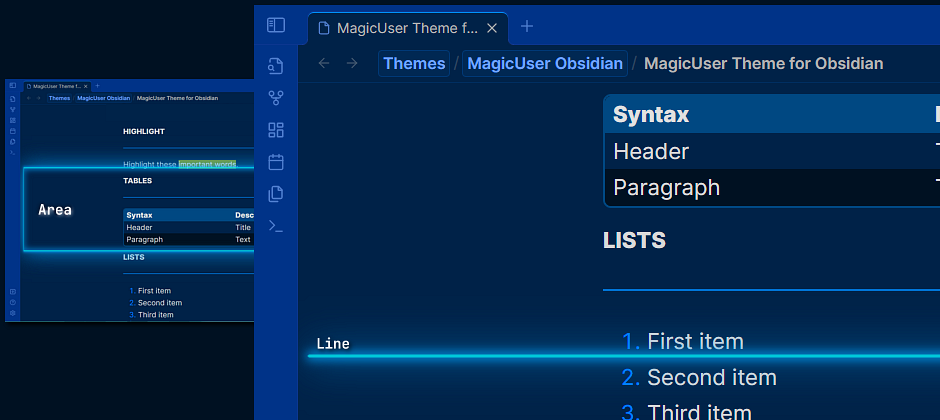Screen dimensions: 940x420
Task: Click the command palette icon in small window ribbon
Action: [x=13, y=152]
